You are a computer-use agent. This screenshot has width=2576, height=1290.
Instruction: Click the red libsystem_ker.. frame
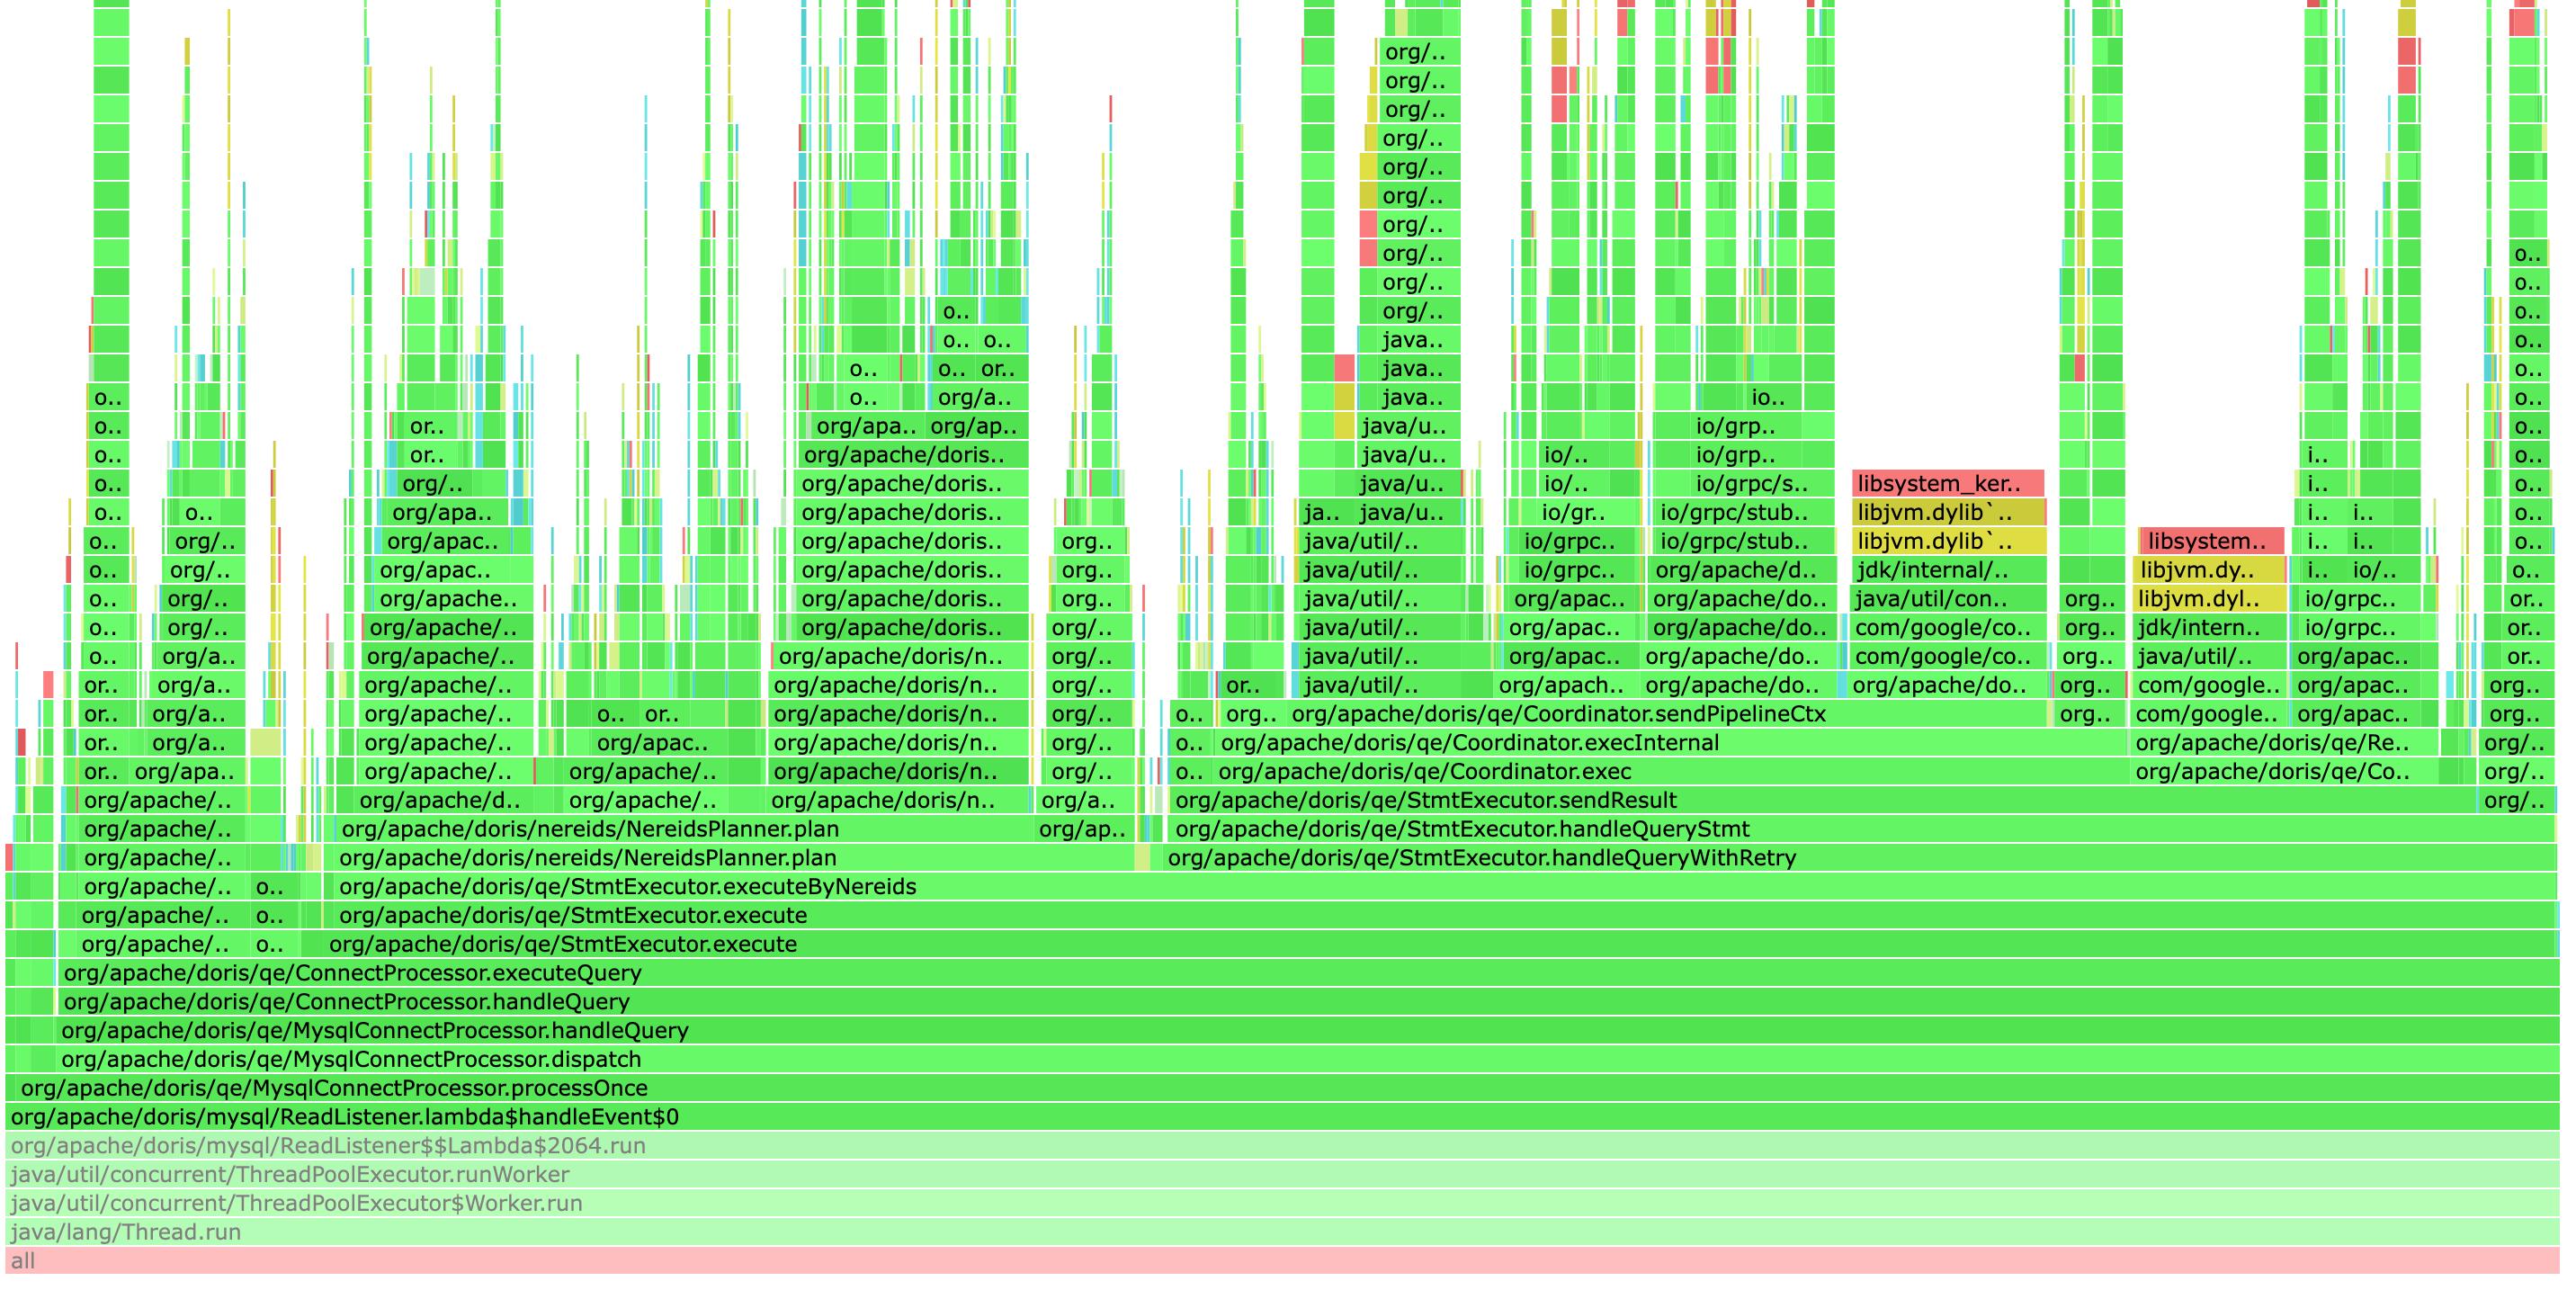click(1946, 483)
